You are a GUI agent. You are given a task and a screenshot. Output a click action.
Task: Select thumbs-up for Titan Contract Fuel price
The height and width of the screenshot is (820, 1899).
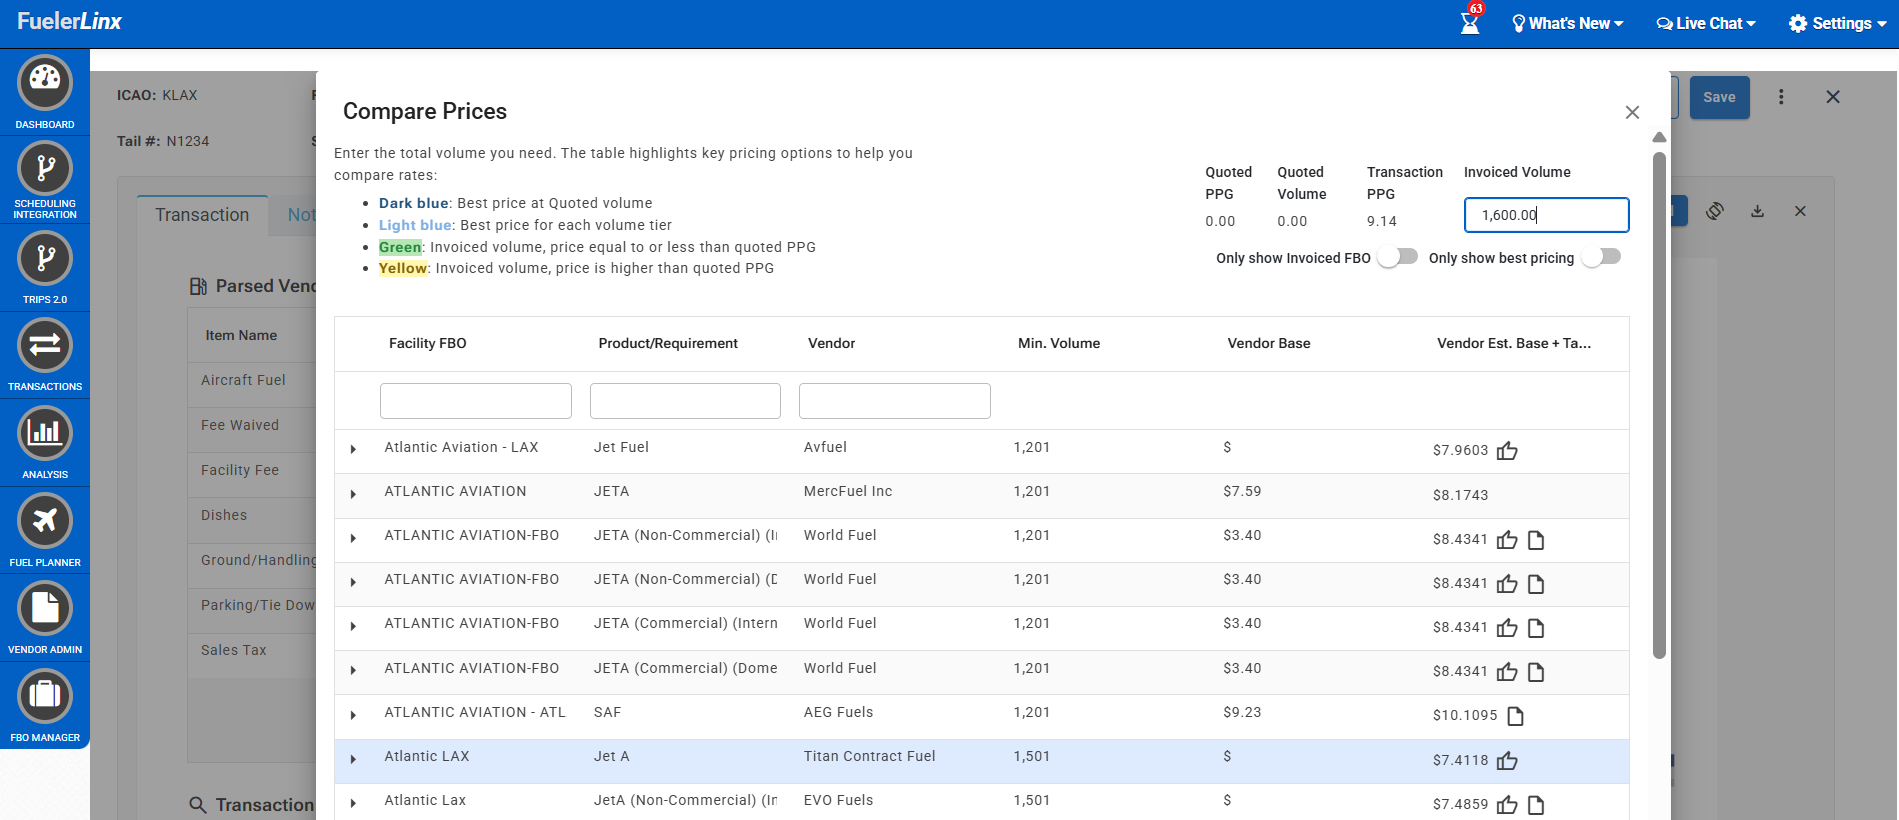click(1507, 761)
